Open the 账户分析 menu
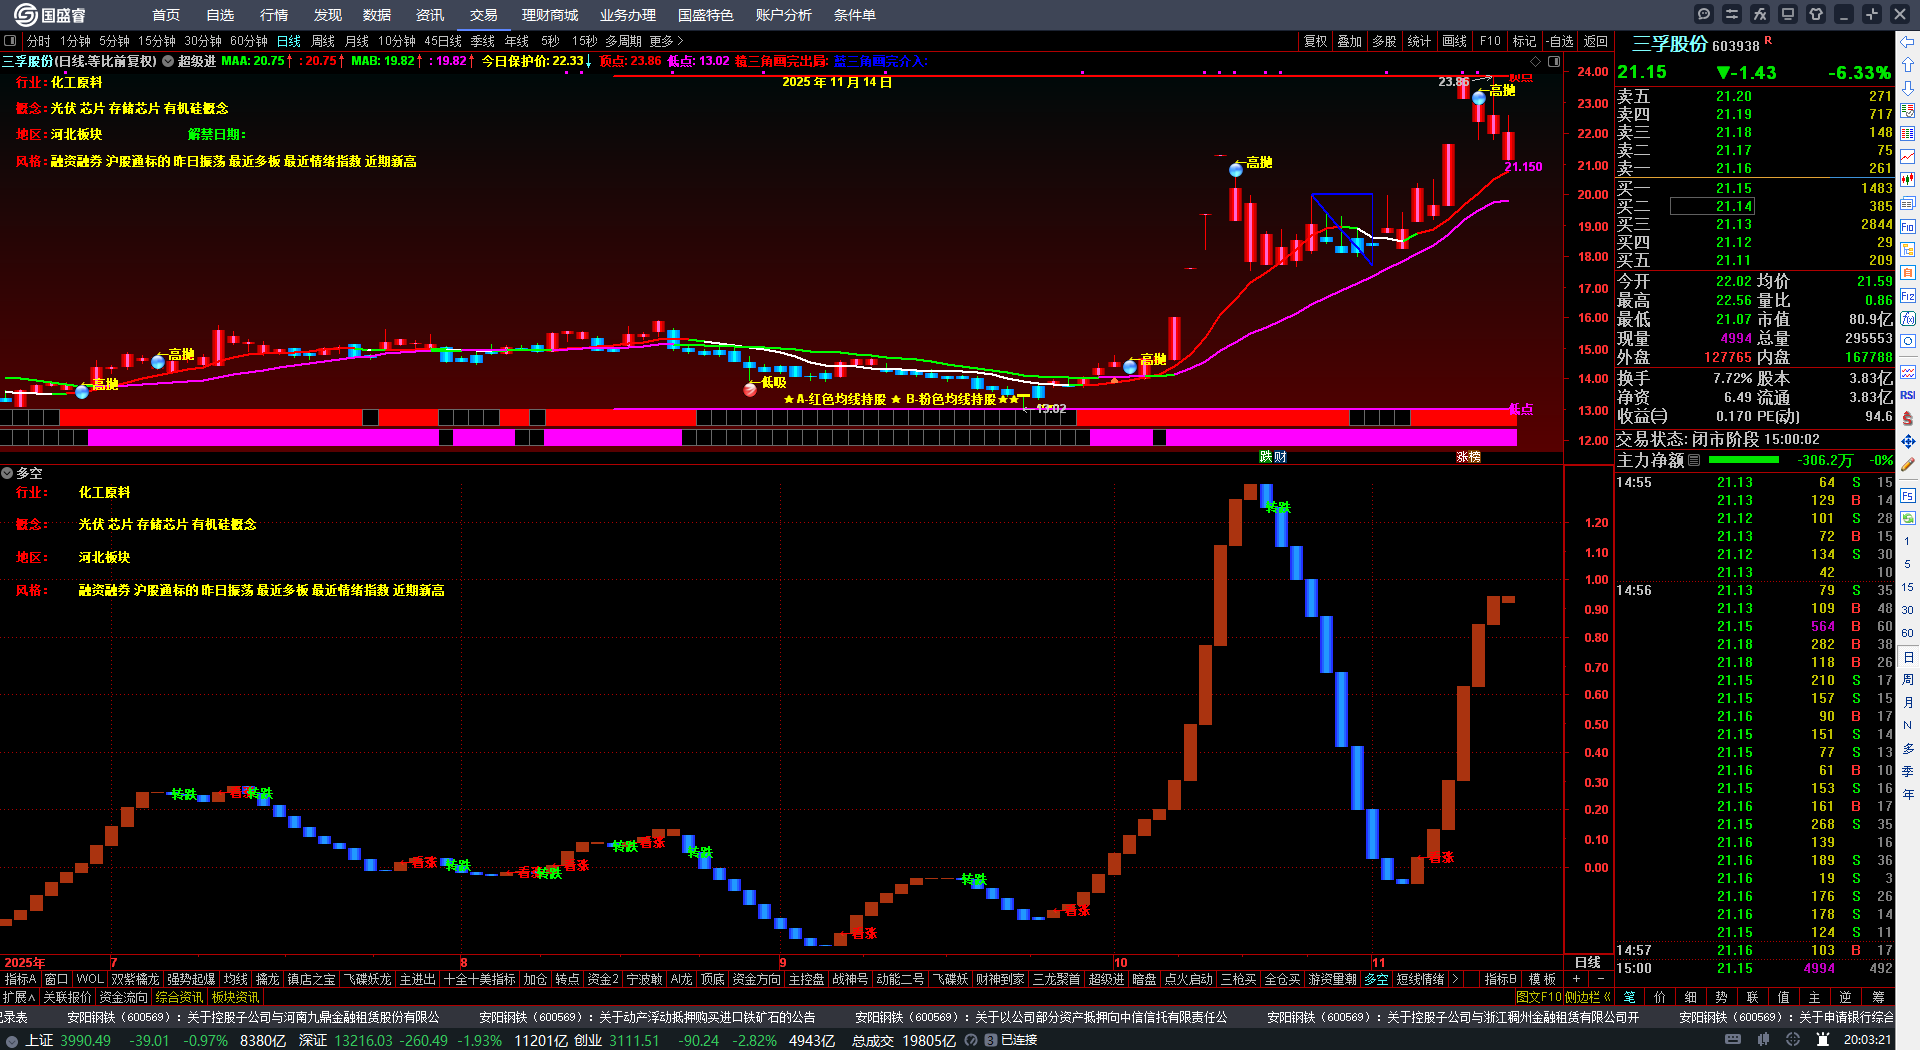 point(784,15)
